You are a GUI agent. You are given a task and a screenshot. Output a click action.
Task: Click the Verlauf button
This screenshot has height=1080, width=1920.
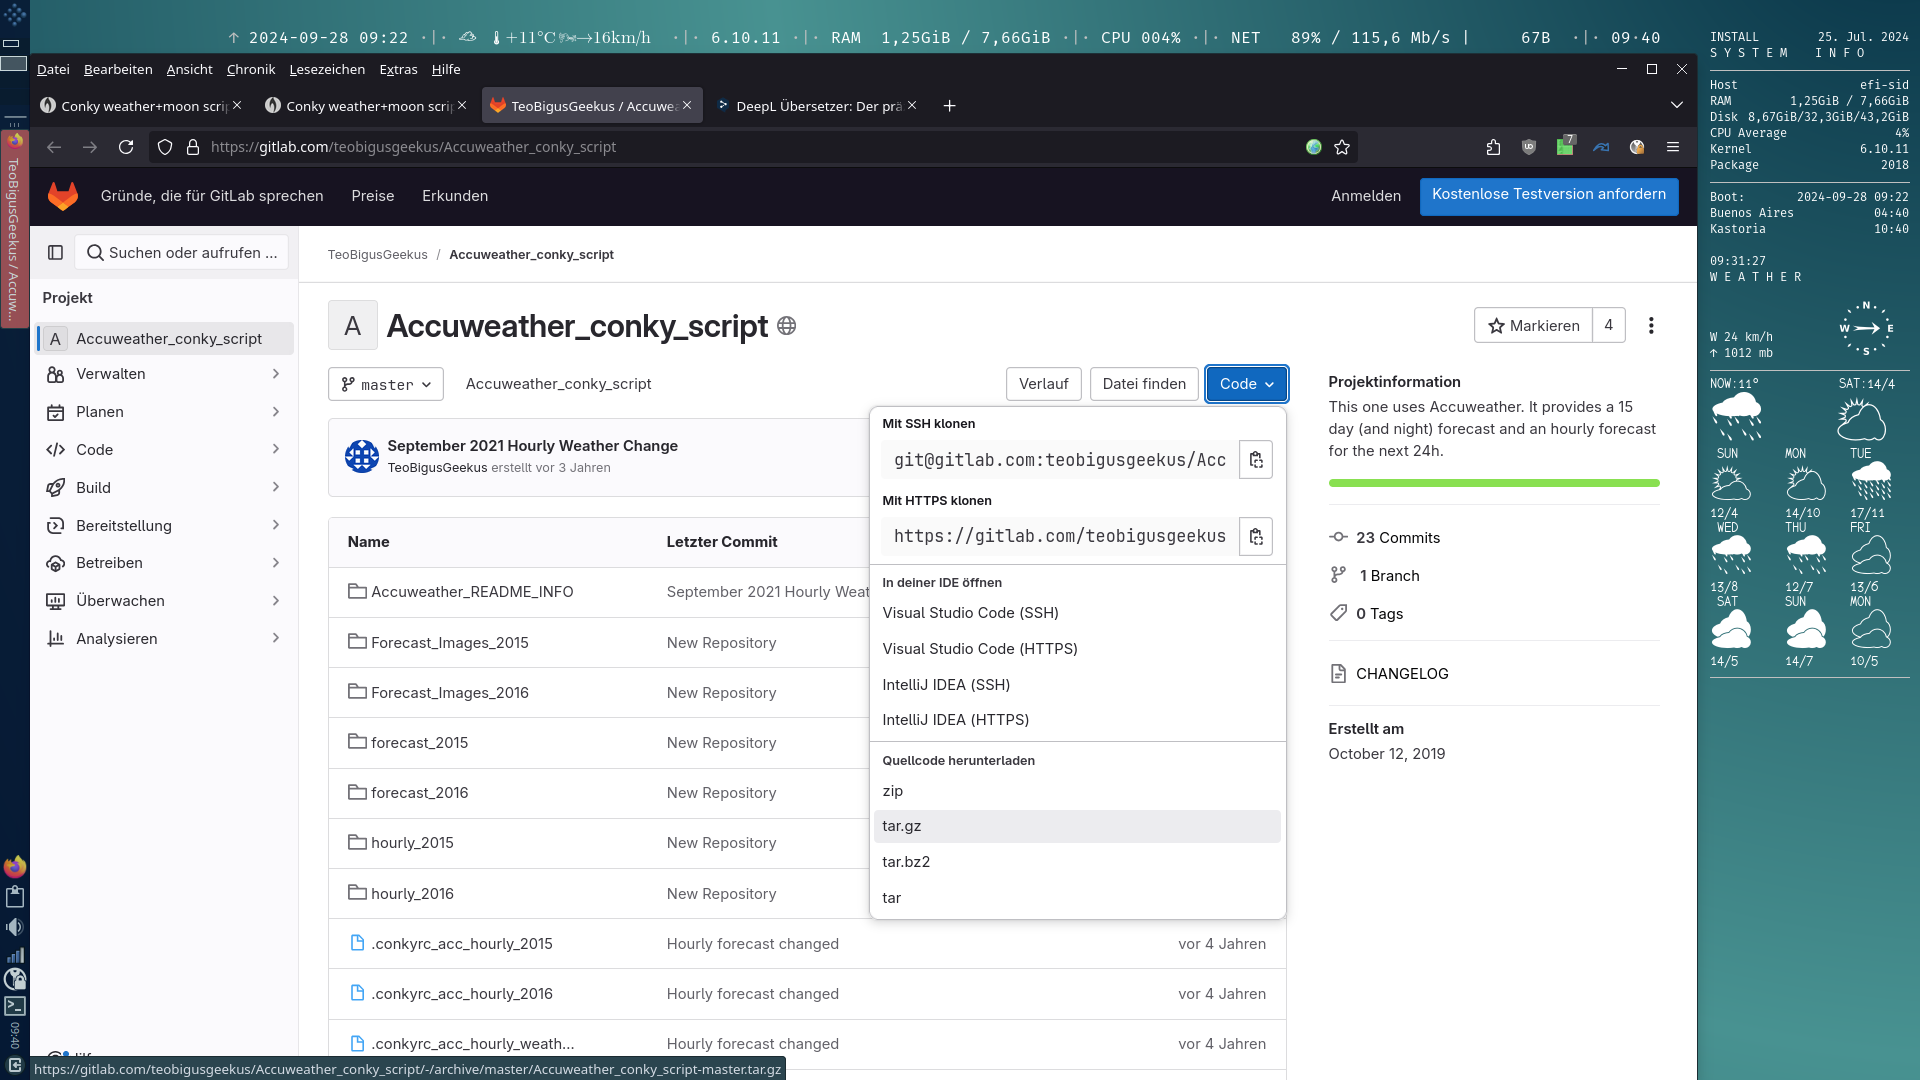pos(1043,384)
